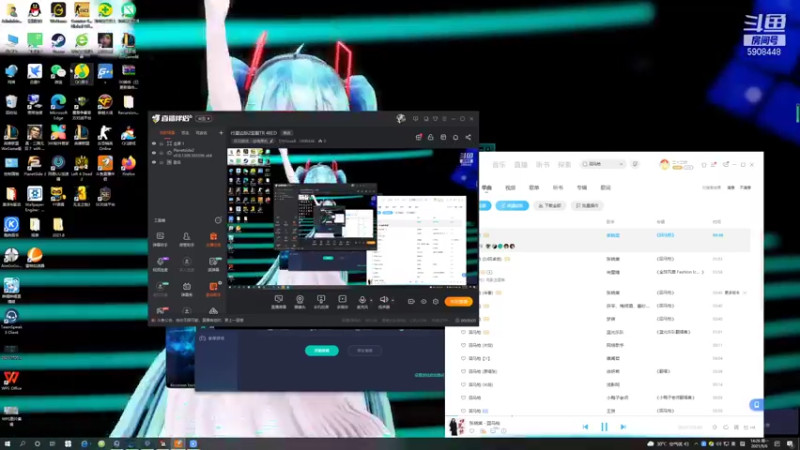The image size is (800, 450).
Task: Like the song by 蓝光乐队
Action: point(463,332)
